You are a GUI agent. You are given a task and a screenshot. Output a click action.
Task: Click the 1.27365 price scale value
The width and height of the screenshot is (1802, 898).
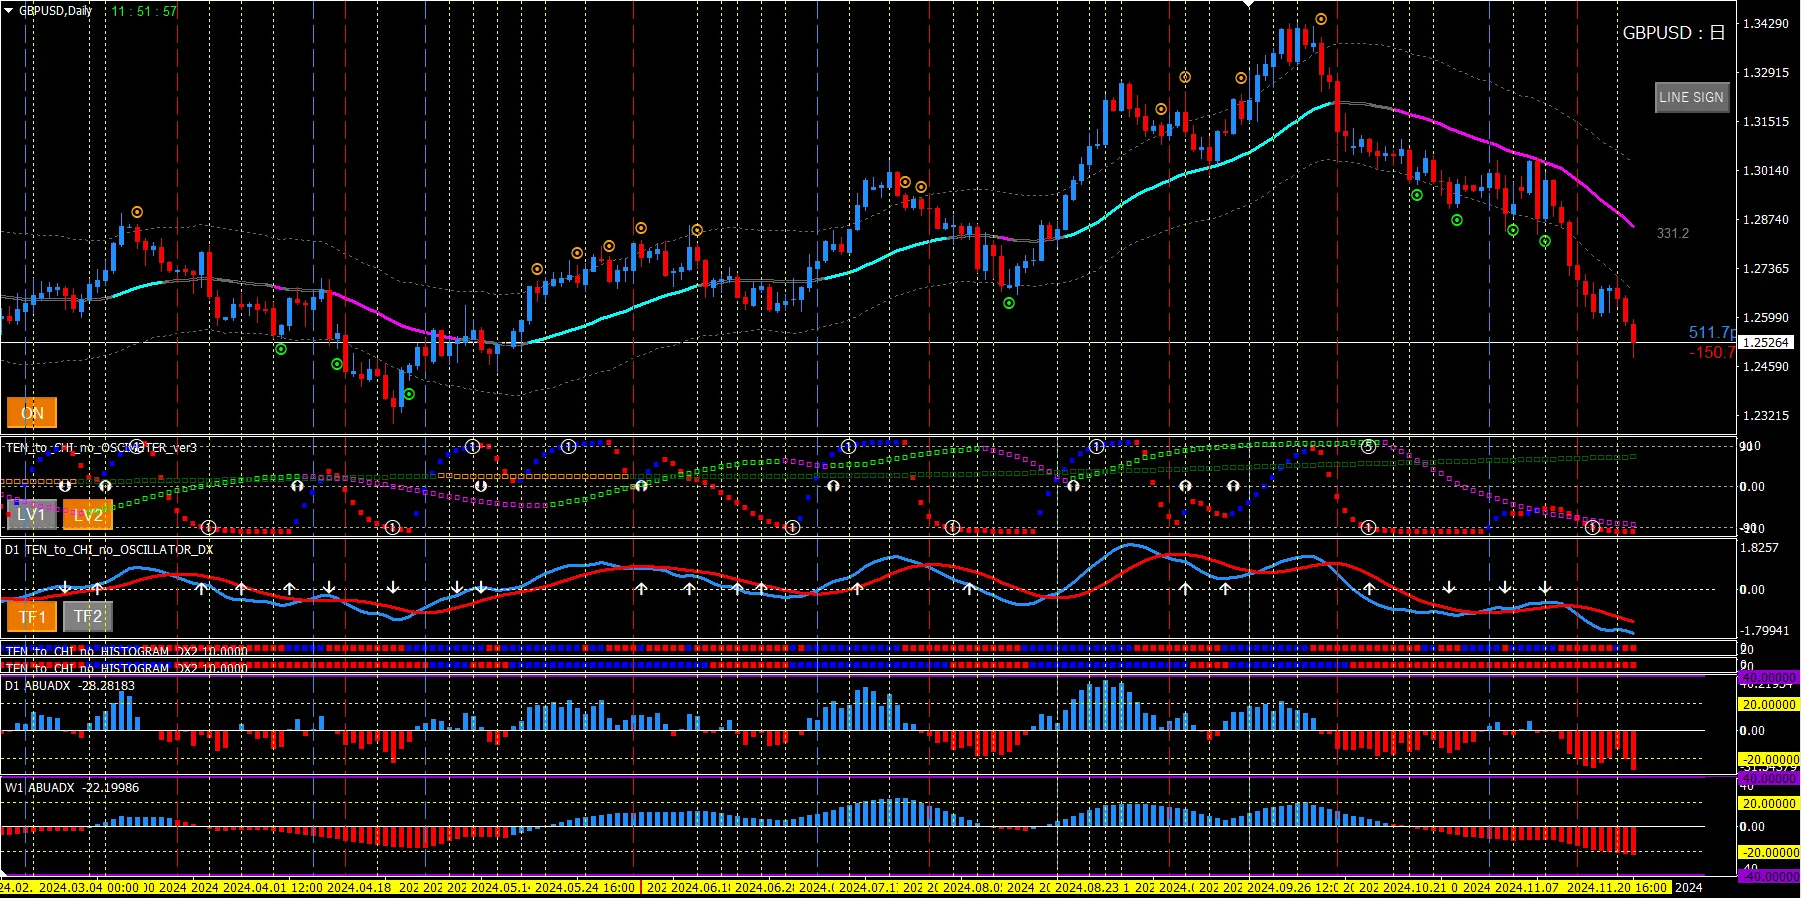pyautogui.click(x=1766, y=268)
